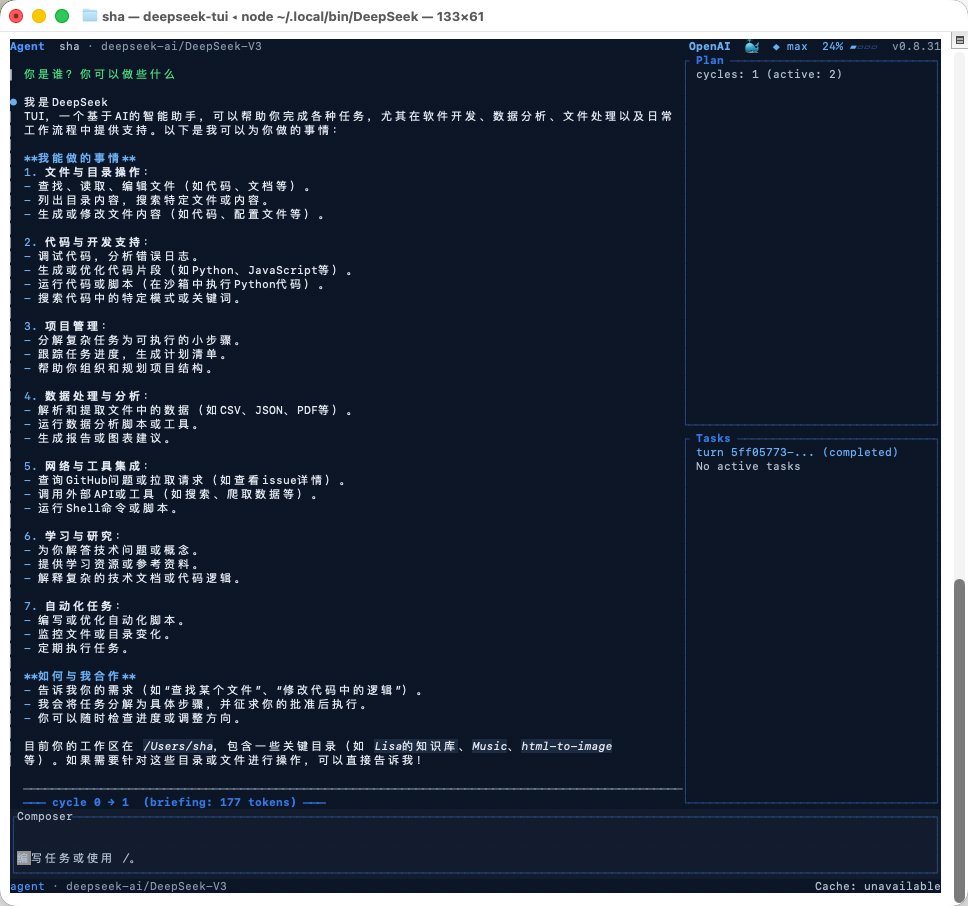Click the line 监控文件或目录变化
Viewport: 968px width, 906px height.
coord(98,634)
